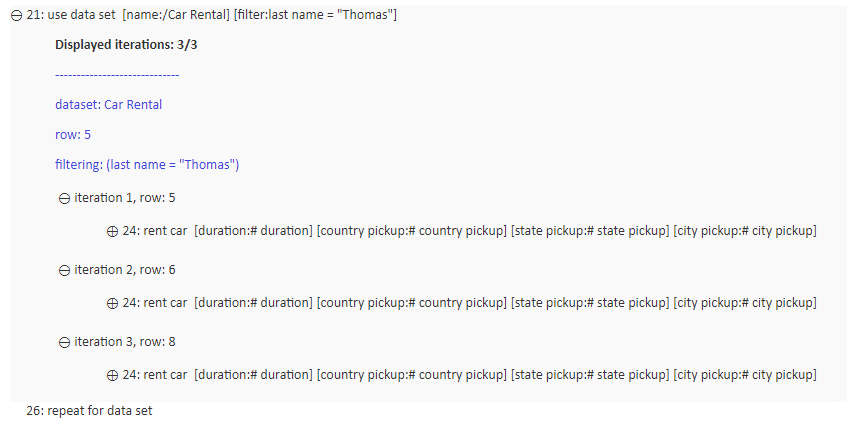Select the '26: repeat for data set' line
The height and width of the screenshot is (429, 847).
(x=89, y=411)
